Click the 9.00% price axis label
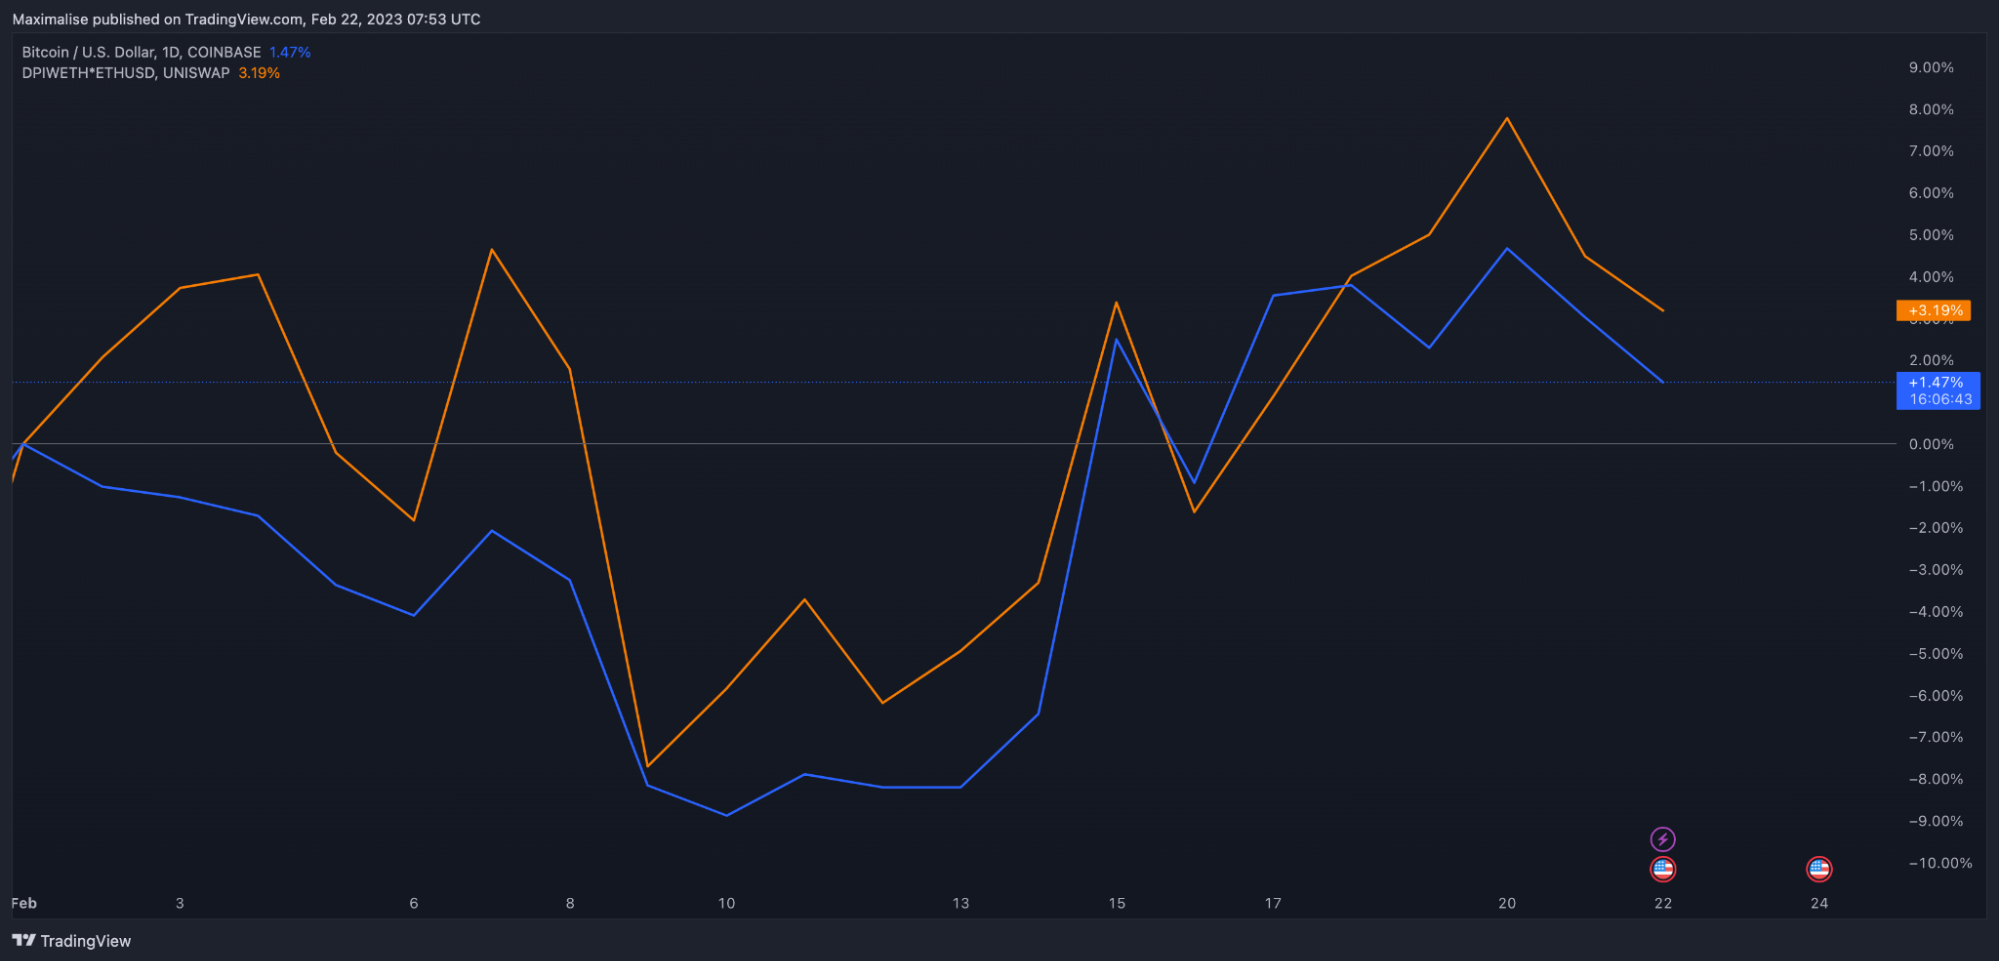The width and height of the screenshot is (1999, 962). (x=1931, y=68)
